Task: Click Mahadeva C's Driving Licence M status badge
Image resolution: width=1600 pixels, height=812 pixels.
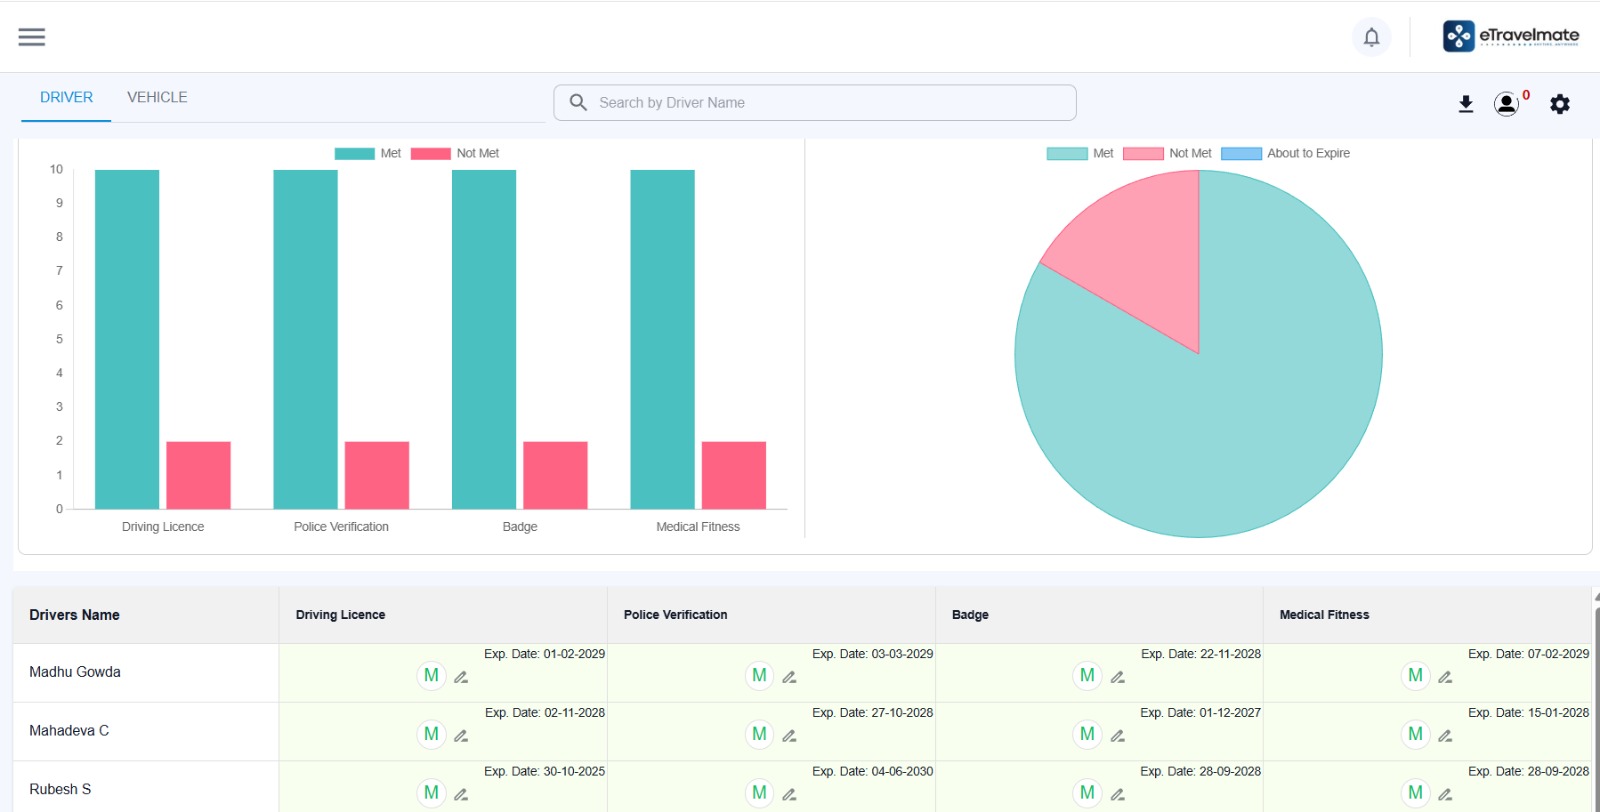Action: (431, 735)
